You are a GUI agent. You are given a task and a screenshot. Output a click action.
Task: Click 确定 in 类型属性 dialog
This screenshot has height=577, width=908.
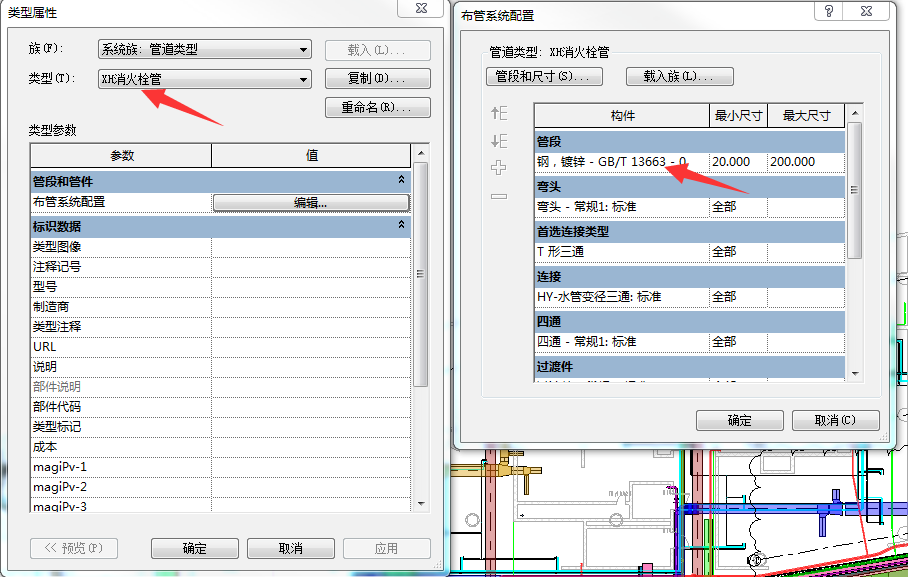(x=195, y=548)
